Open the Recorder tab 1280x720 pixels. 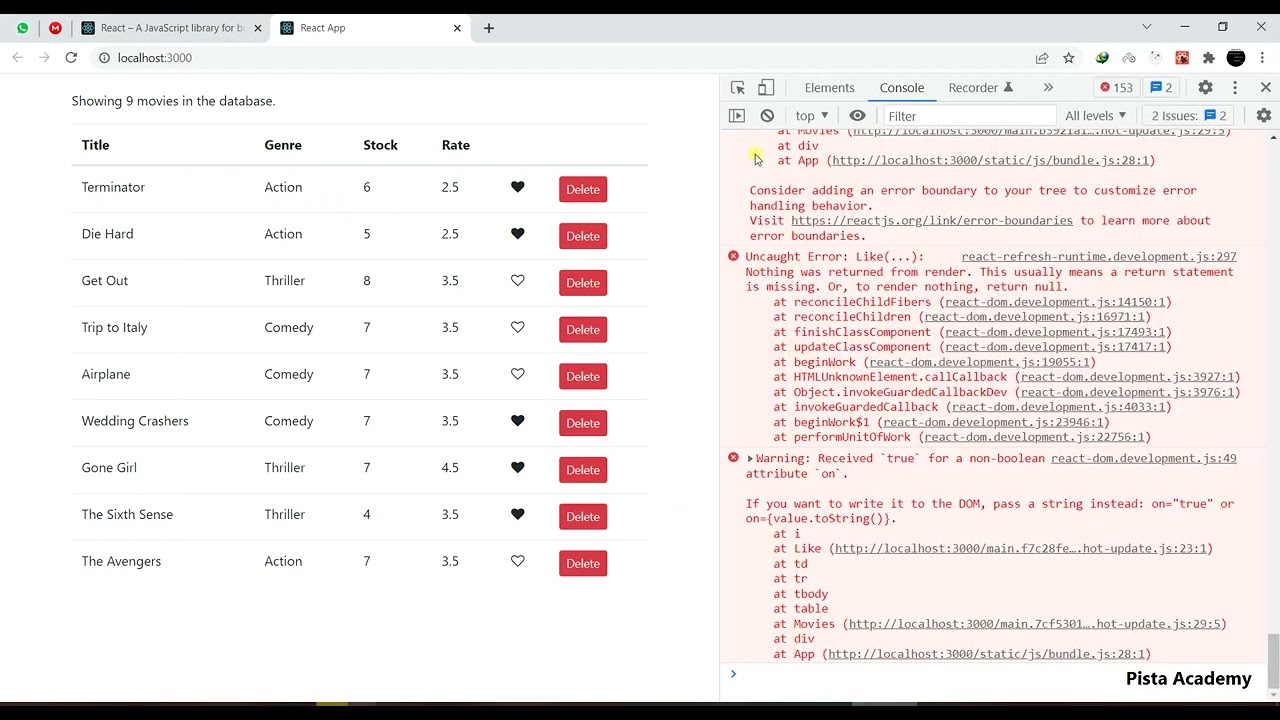(x=980, y=88)
